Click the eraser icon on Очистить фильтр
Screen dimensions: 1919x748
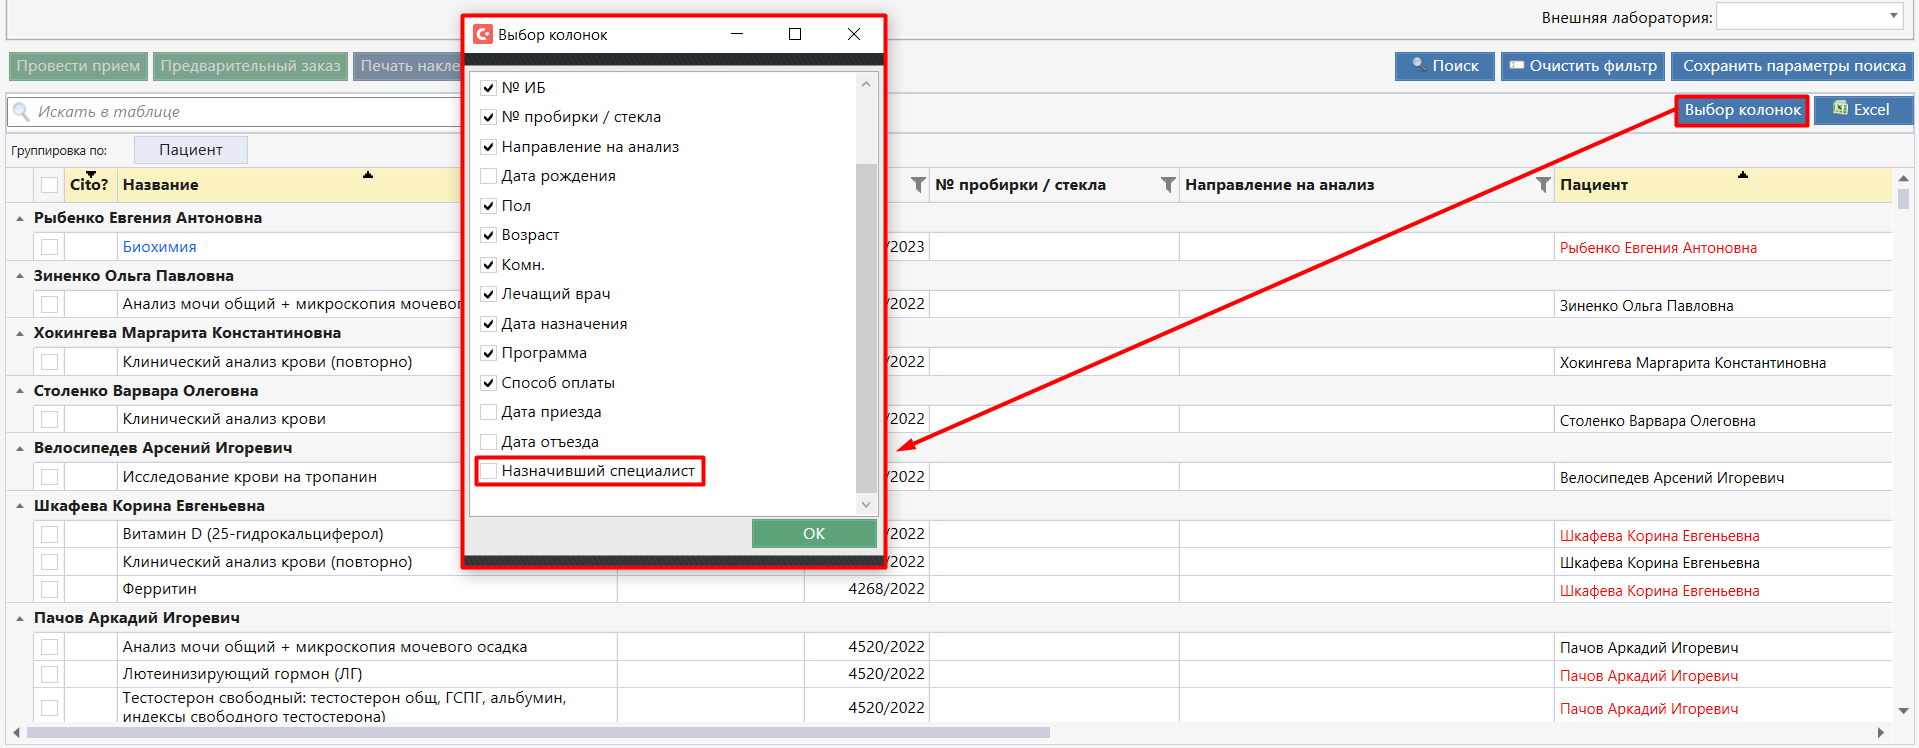1516,66
